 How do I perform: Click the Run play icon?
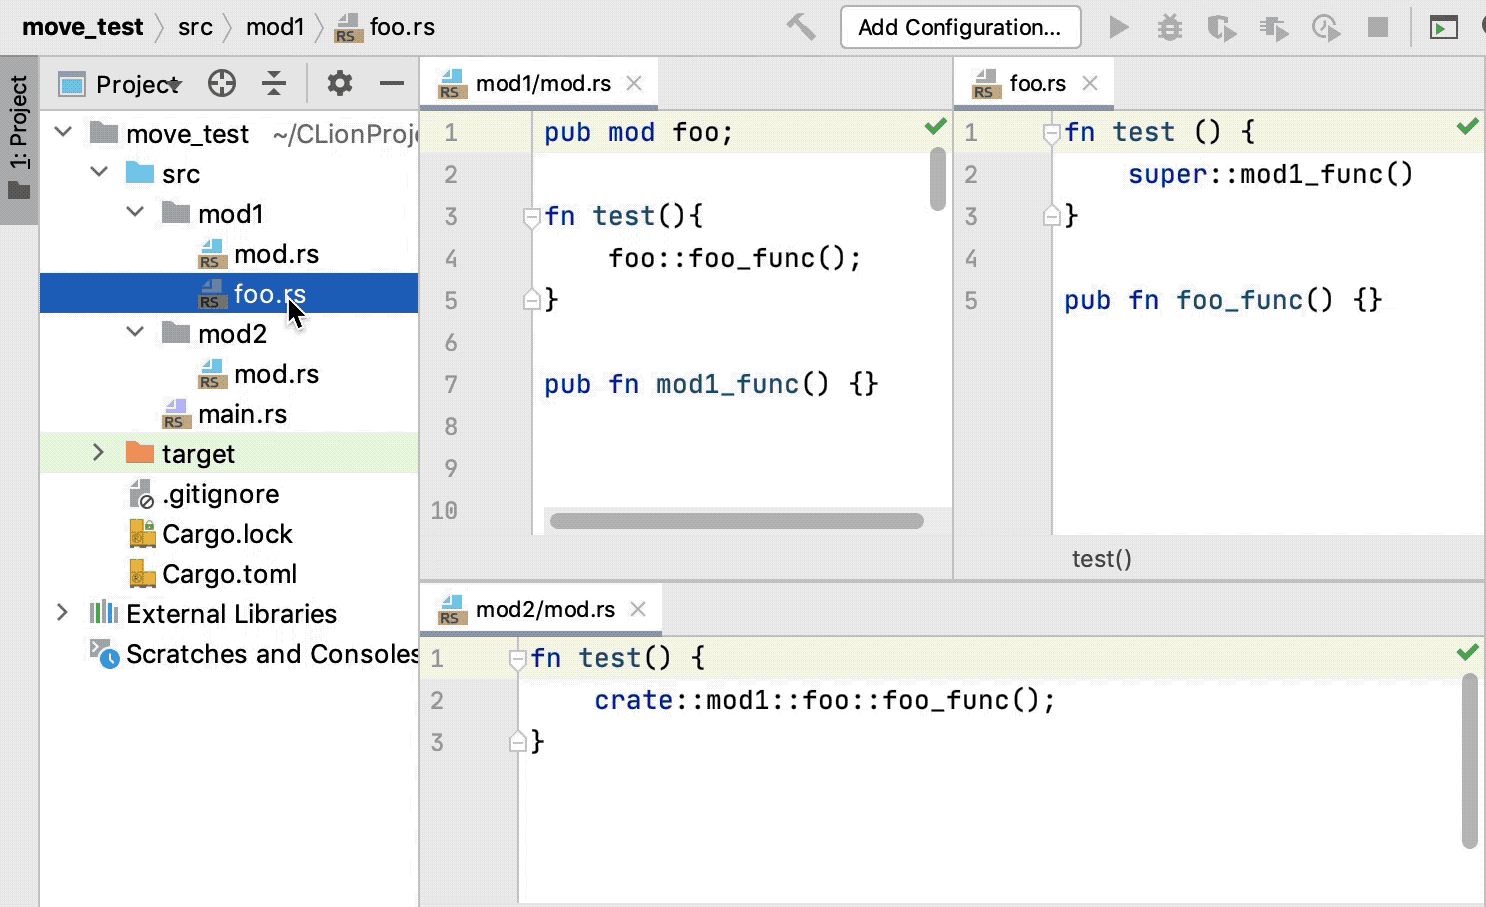click(1119, 27)
